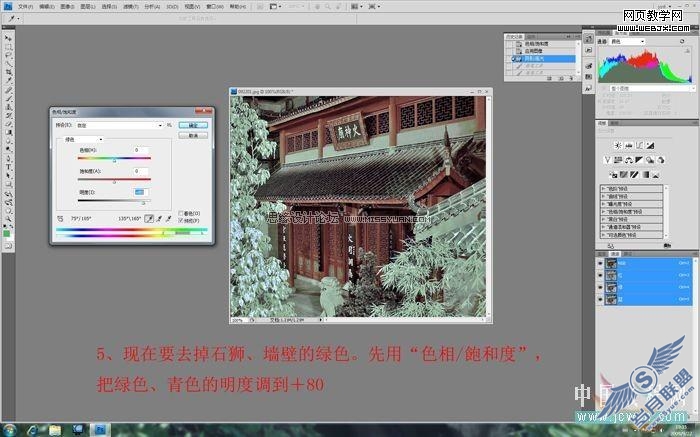Click the Threshold adjustment icon
Viewport: 700px width, 437px height.
tap(634, 175)
